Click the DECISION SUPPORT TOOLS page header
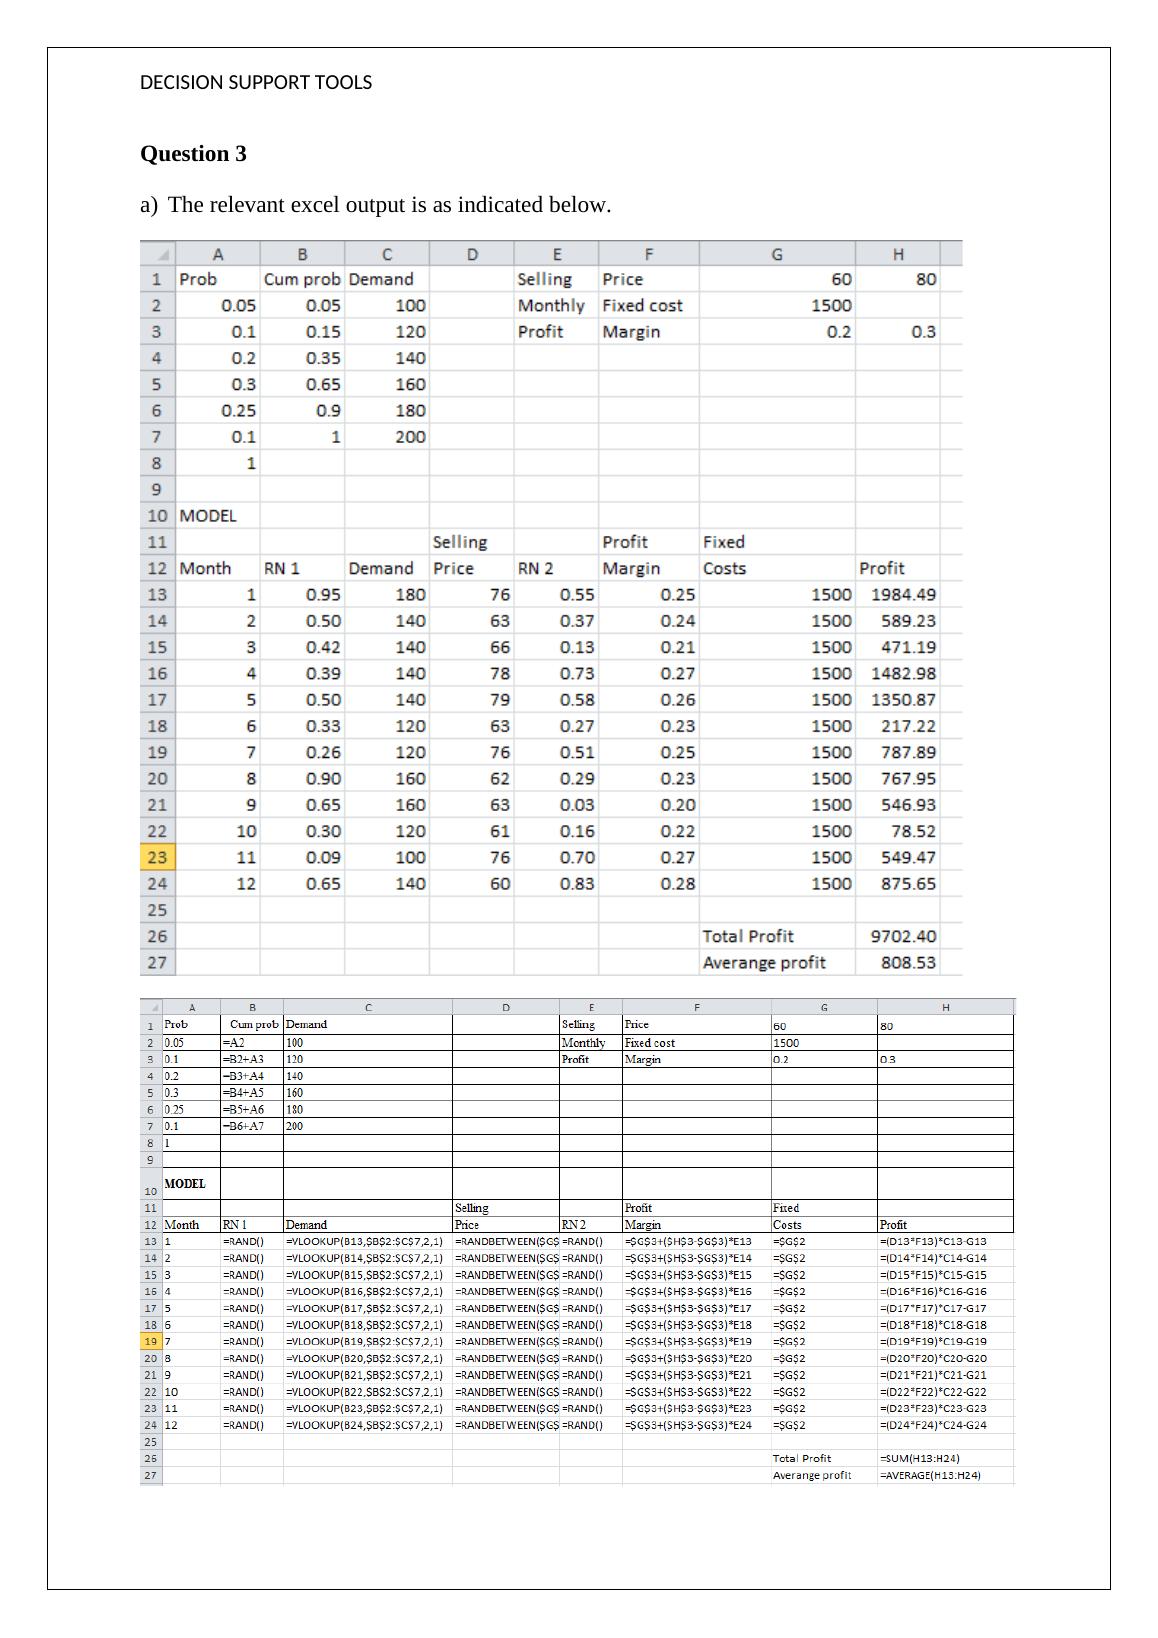This screenshot has width=1158, height=1638. [256, 83]
